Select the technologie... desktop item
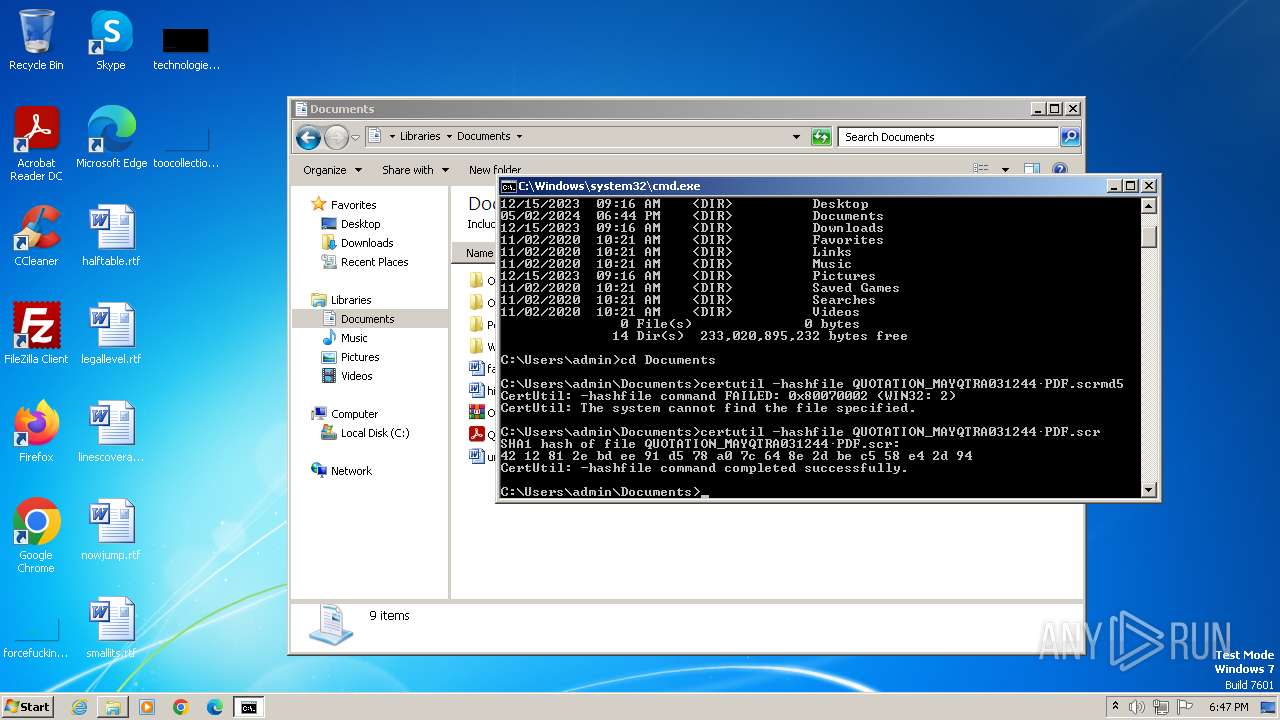 pos(186,47)
